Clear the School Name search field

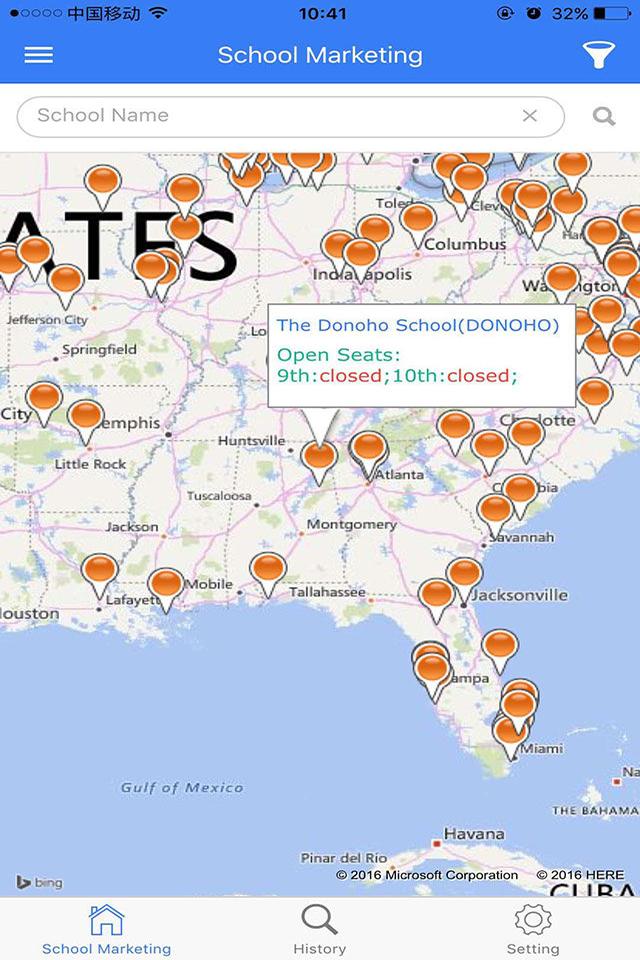pyautogui.click(x=530, y=116)
